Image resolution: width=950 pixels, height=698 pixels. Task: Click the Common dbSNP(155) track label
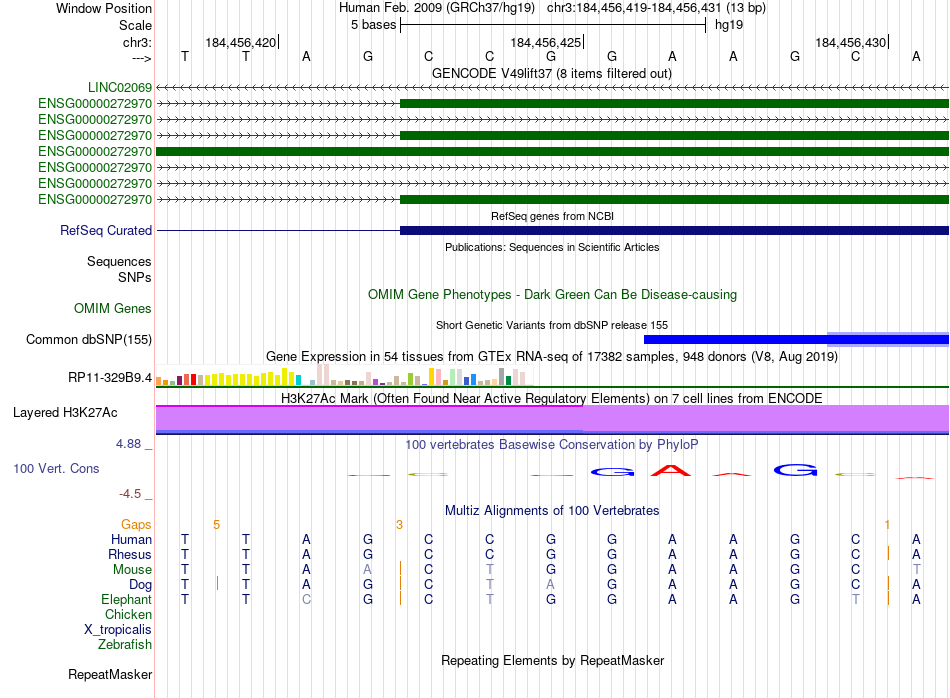point(89,339)
